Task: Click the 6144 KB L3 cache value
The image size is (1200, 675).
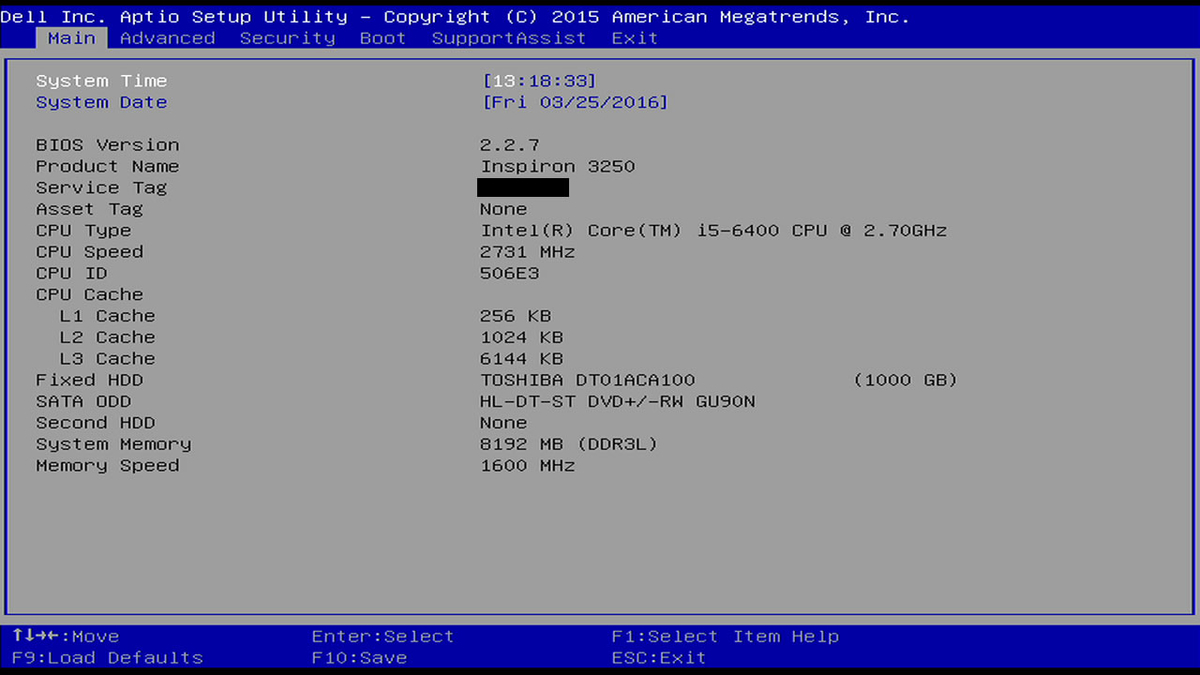Action: point(522,358)
